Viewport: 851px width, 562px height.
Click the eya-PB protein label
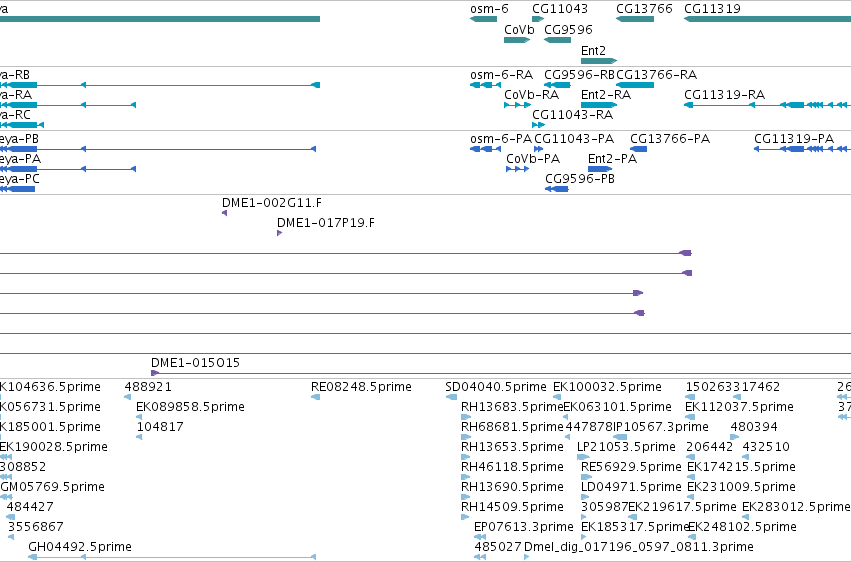pos(19,139)
